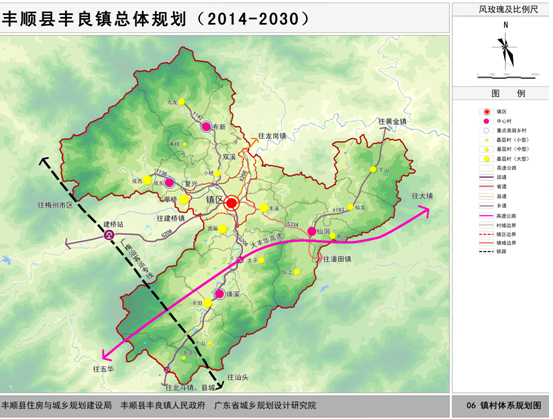Screen dimensions: 553x419
Task: Click the yellow 下山 village dot
Action: pyautogui.click(x=373, y=169)
